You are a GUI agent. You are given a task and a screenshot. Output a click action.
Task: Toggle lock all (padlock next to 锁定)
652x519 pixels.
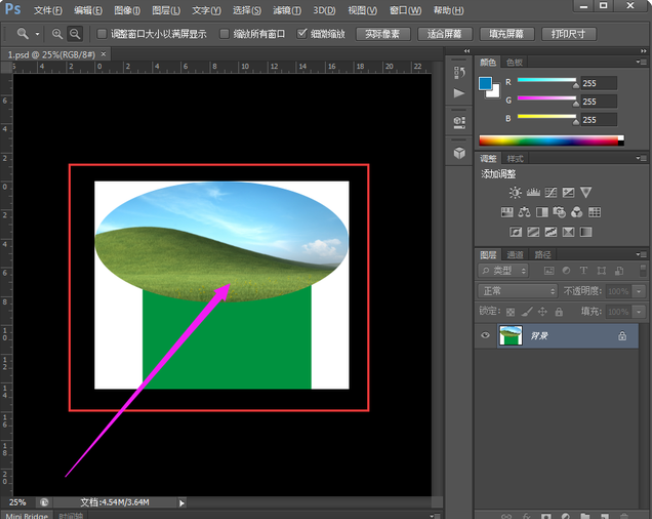point(559,311)
